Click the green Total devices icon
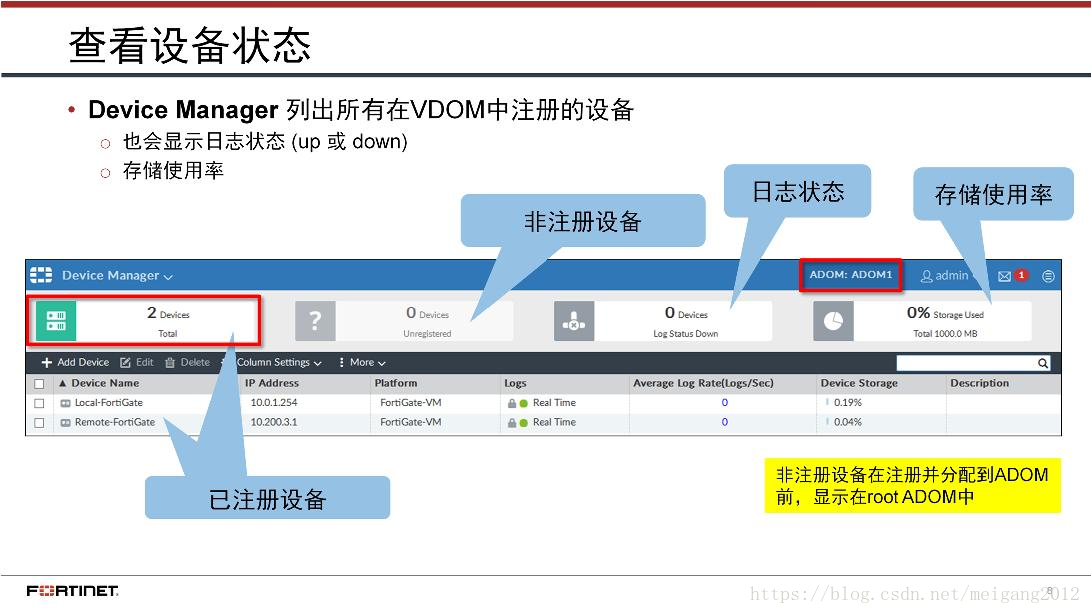 tap(56, 321)
